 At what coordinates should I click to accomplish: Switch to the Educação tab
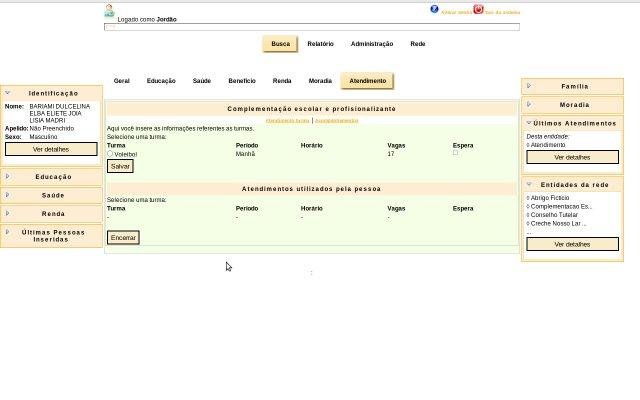pyautogui.click(x=161, y=81)
